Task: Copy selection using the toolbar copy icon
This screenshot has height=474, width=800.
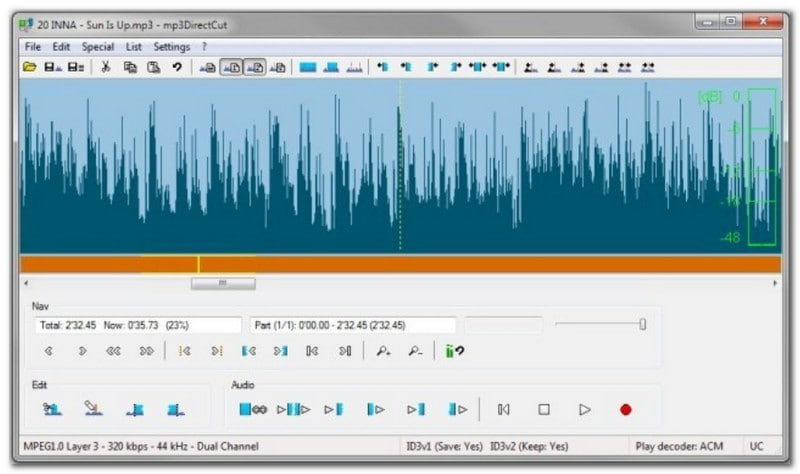Action: pos(130,67)
